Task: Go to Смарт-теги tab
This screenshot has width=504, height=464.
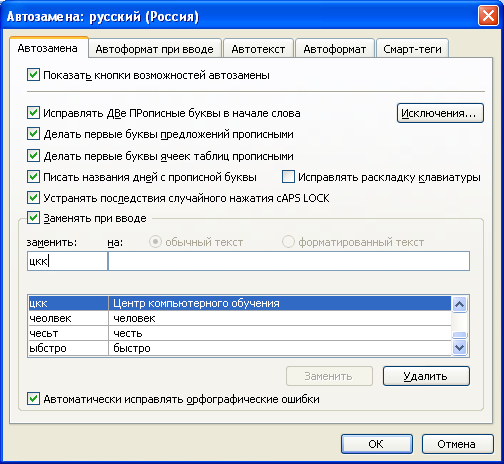Action: tap(412, 49)
